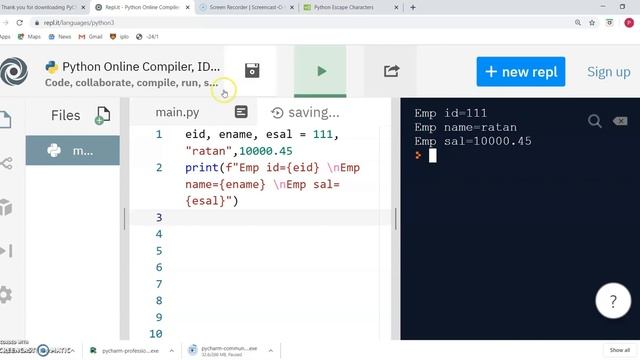This screenshot has height=360, width=640.
Task: Click Show all downloads
Action: coord(619,350)
